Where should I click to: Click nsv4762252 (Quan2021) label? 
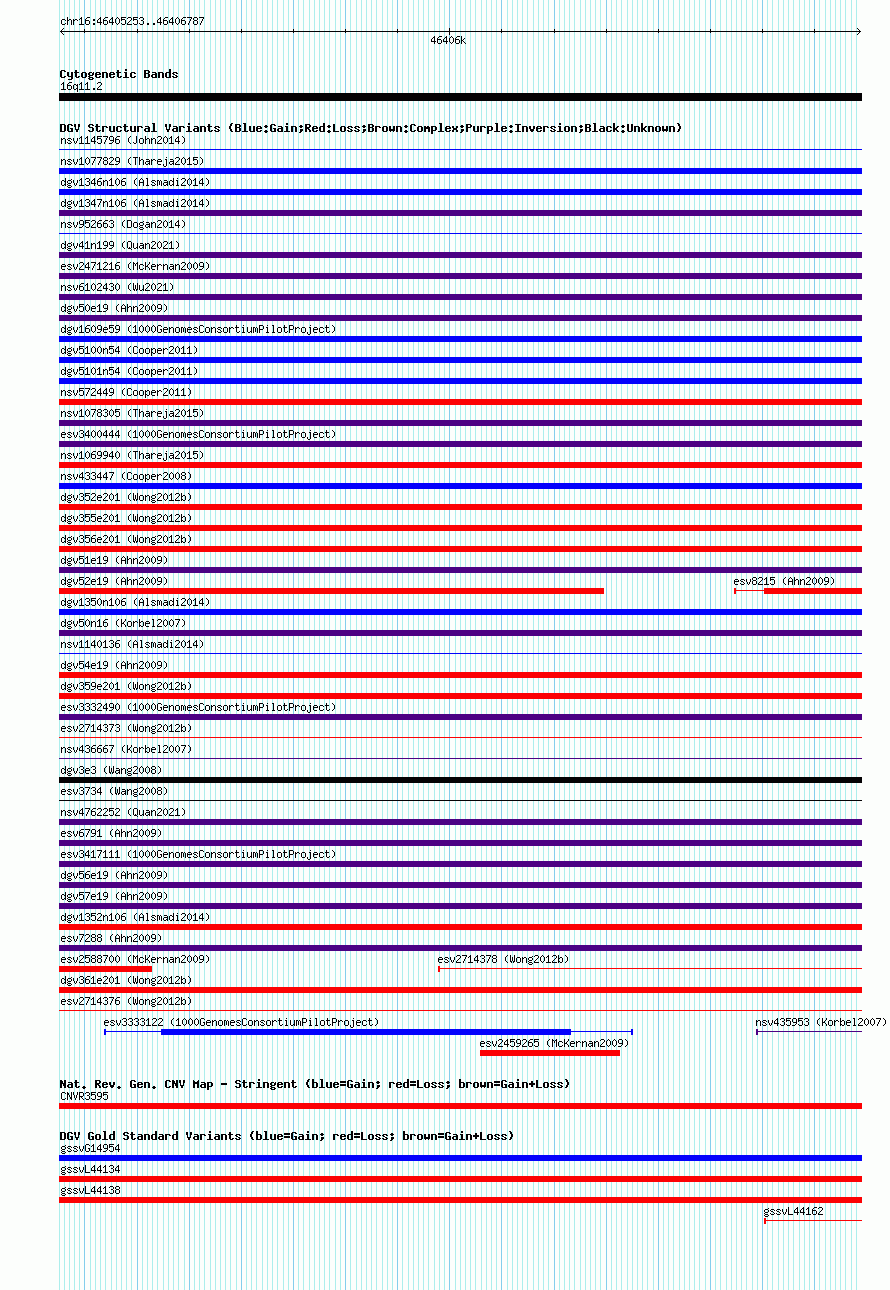pos(123,812)
